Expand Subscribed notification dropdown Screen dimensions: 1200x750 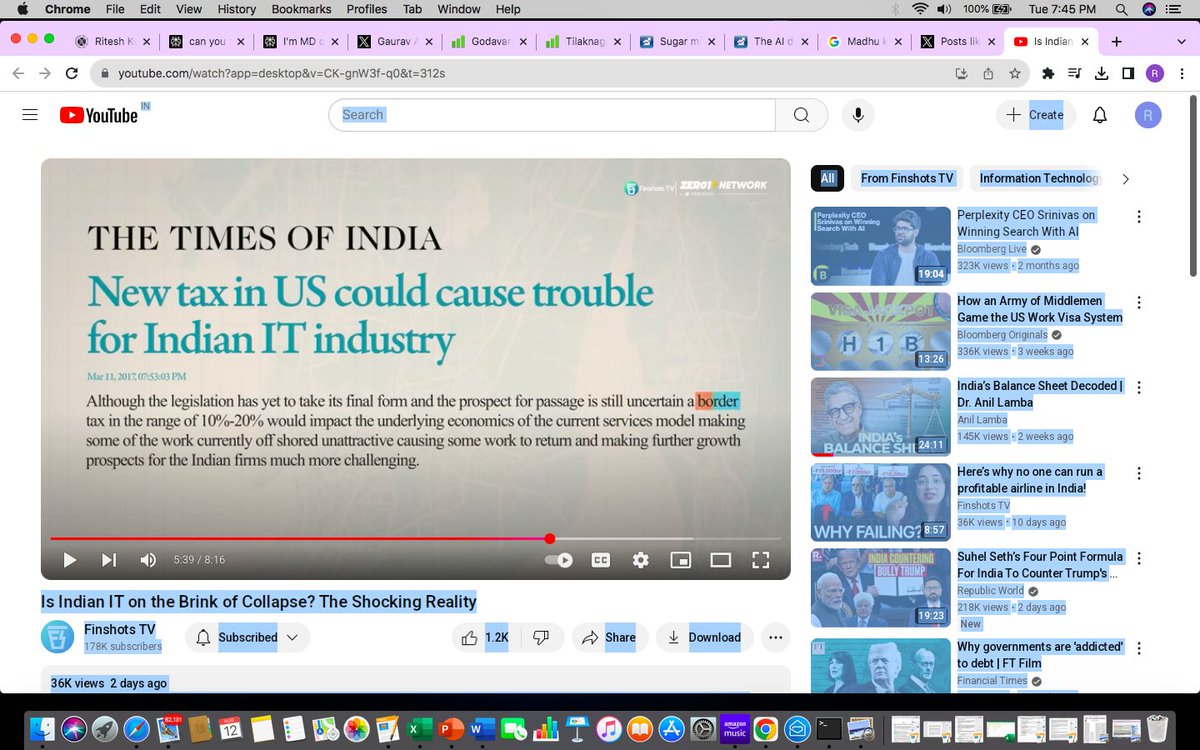pyautogui.click(x=292, y=637)
